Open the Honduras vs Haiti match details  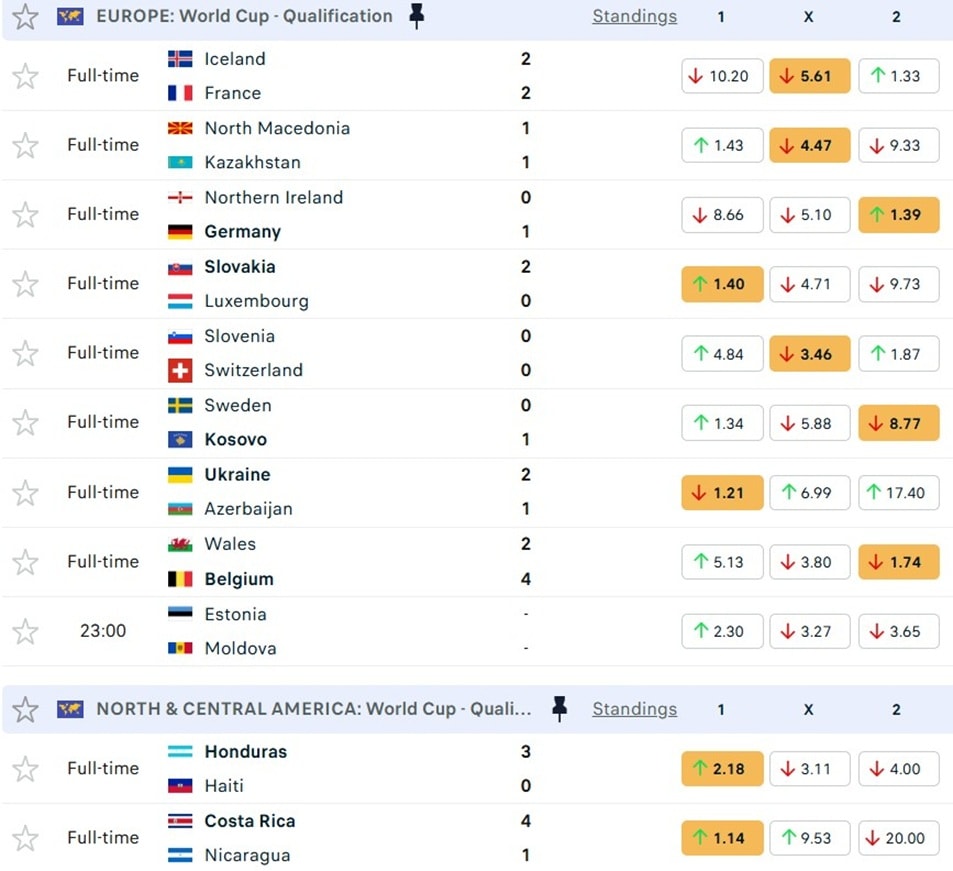pyautogui.click(x=350, y=769)
